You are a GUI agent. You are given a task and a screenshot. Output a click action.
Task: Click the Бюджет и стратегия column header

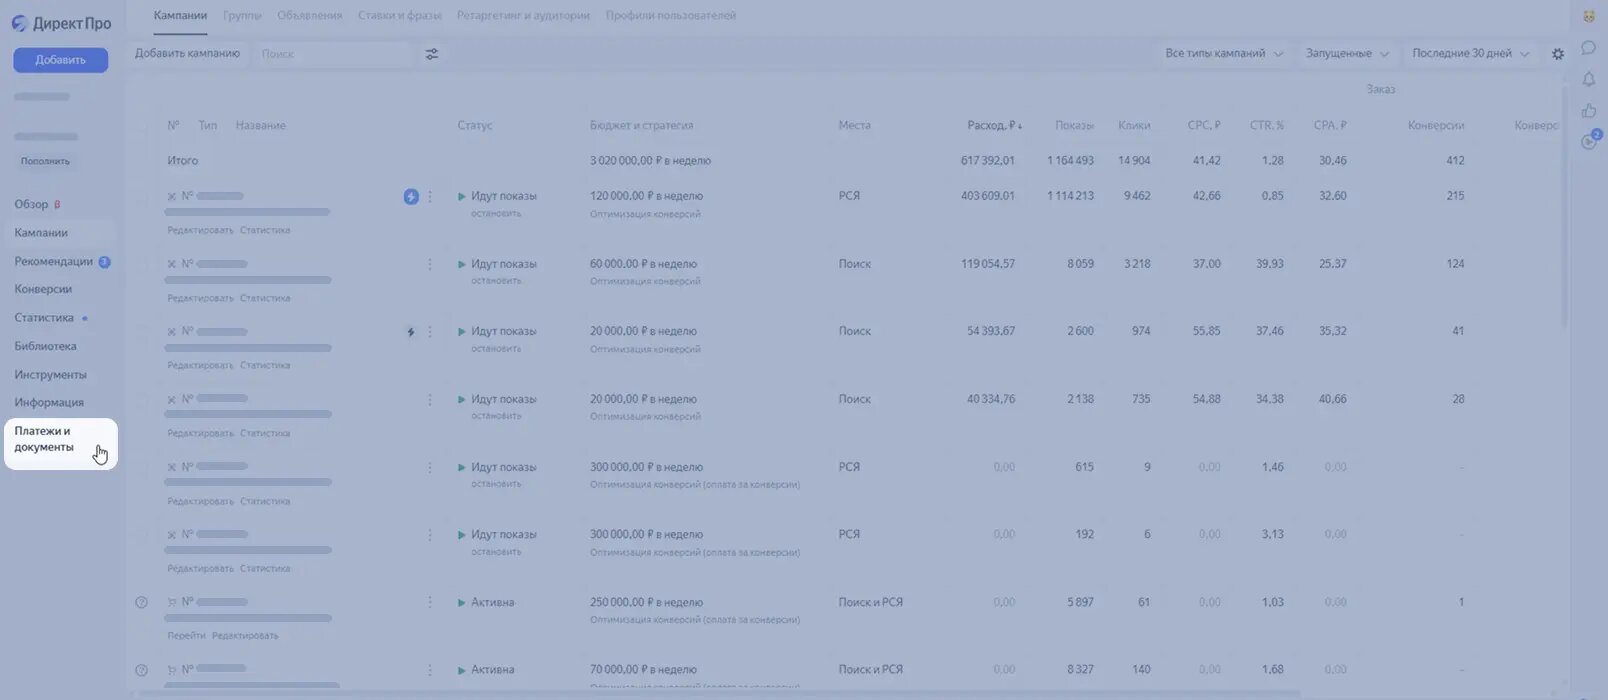tap(641, 126)
